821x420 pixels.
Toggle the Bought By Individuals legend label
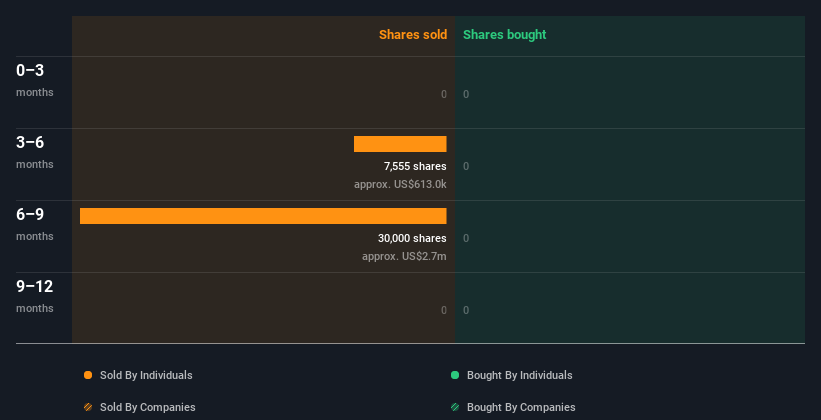(x=519, y=375)
